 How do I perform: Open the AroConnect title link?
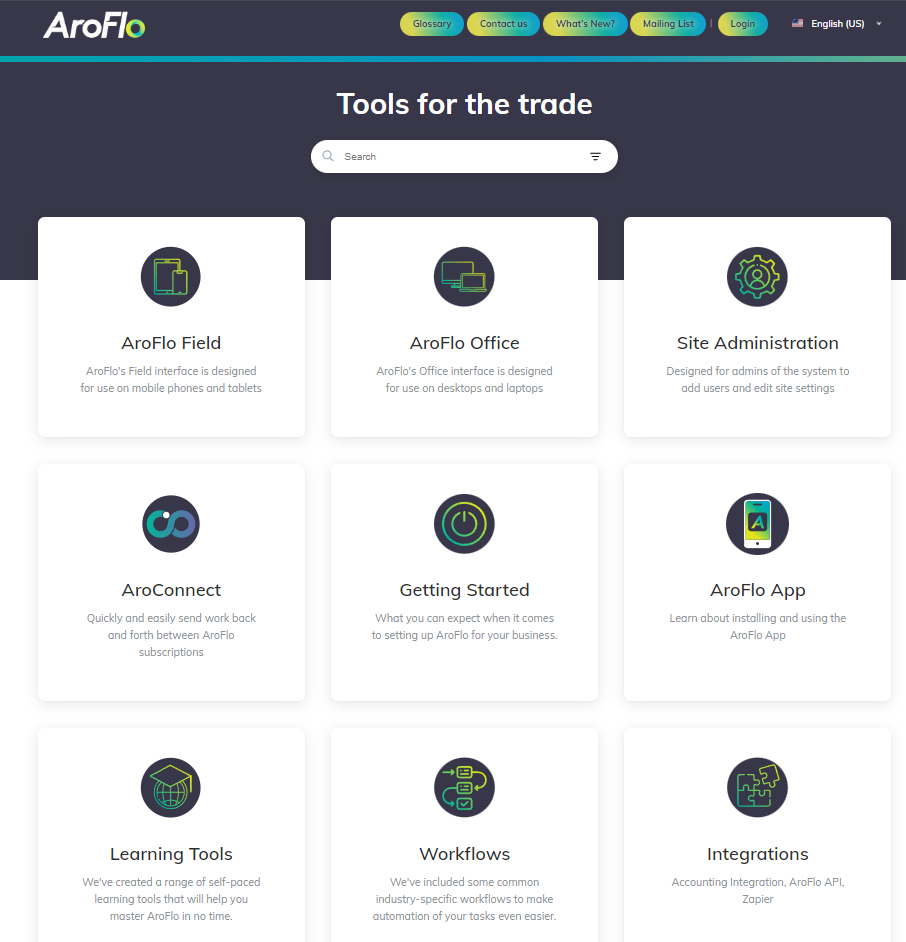tap(171, 590)
